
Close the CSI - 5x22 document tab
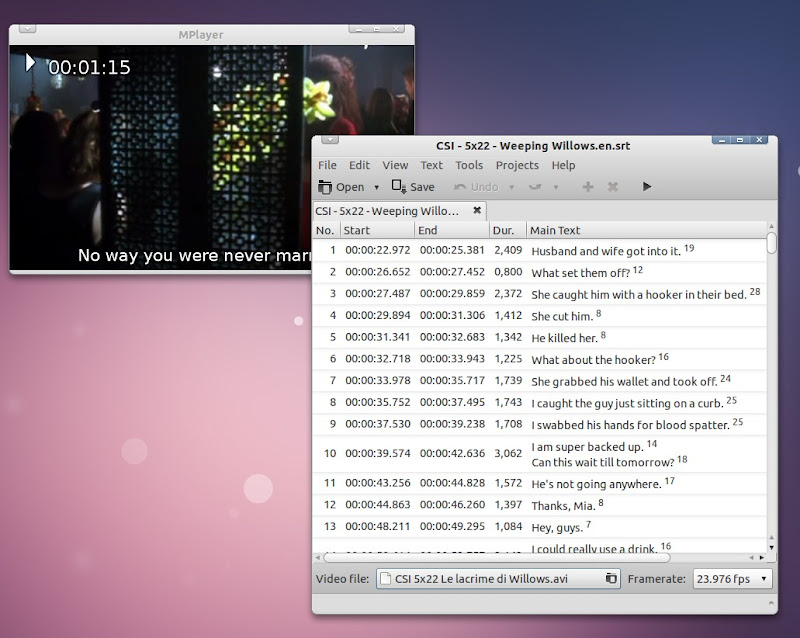point(477,210)
